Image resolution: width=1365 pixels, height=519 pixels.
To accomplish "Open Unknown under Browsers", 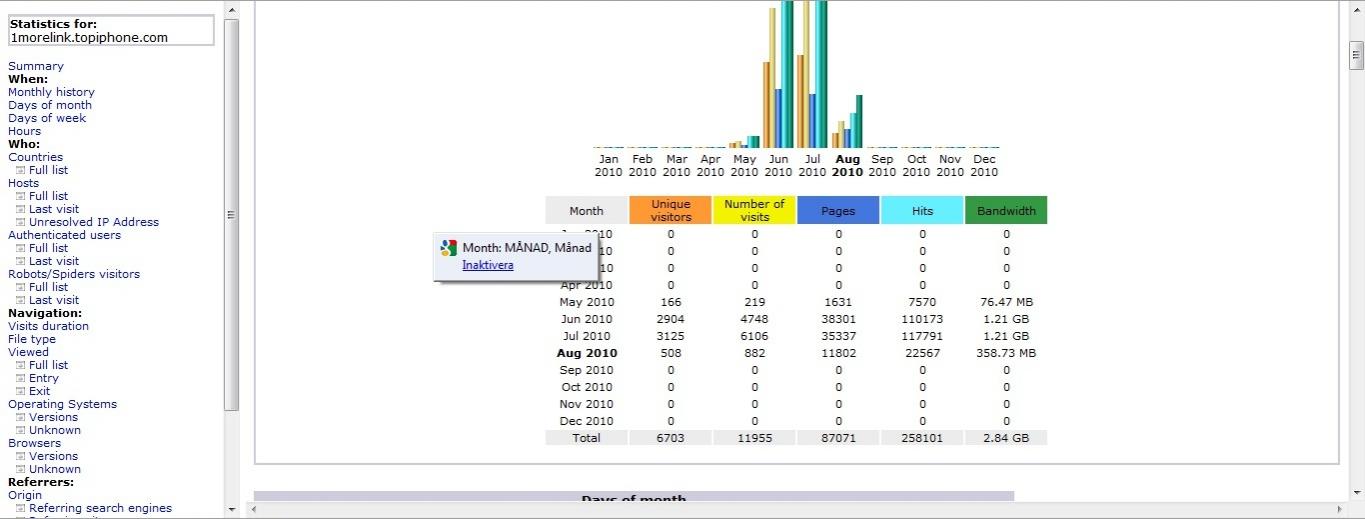I will point(55,469).
